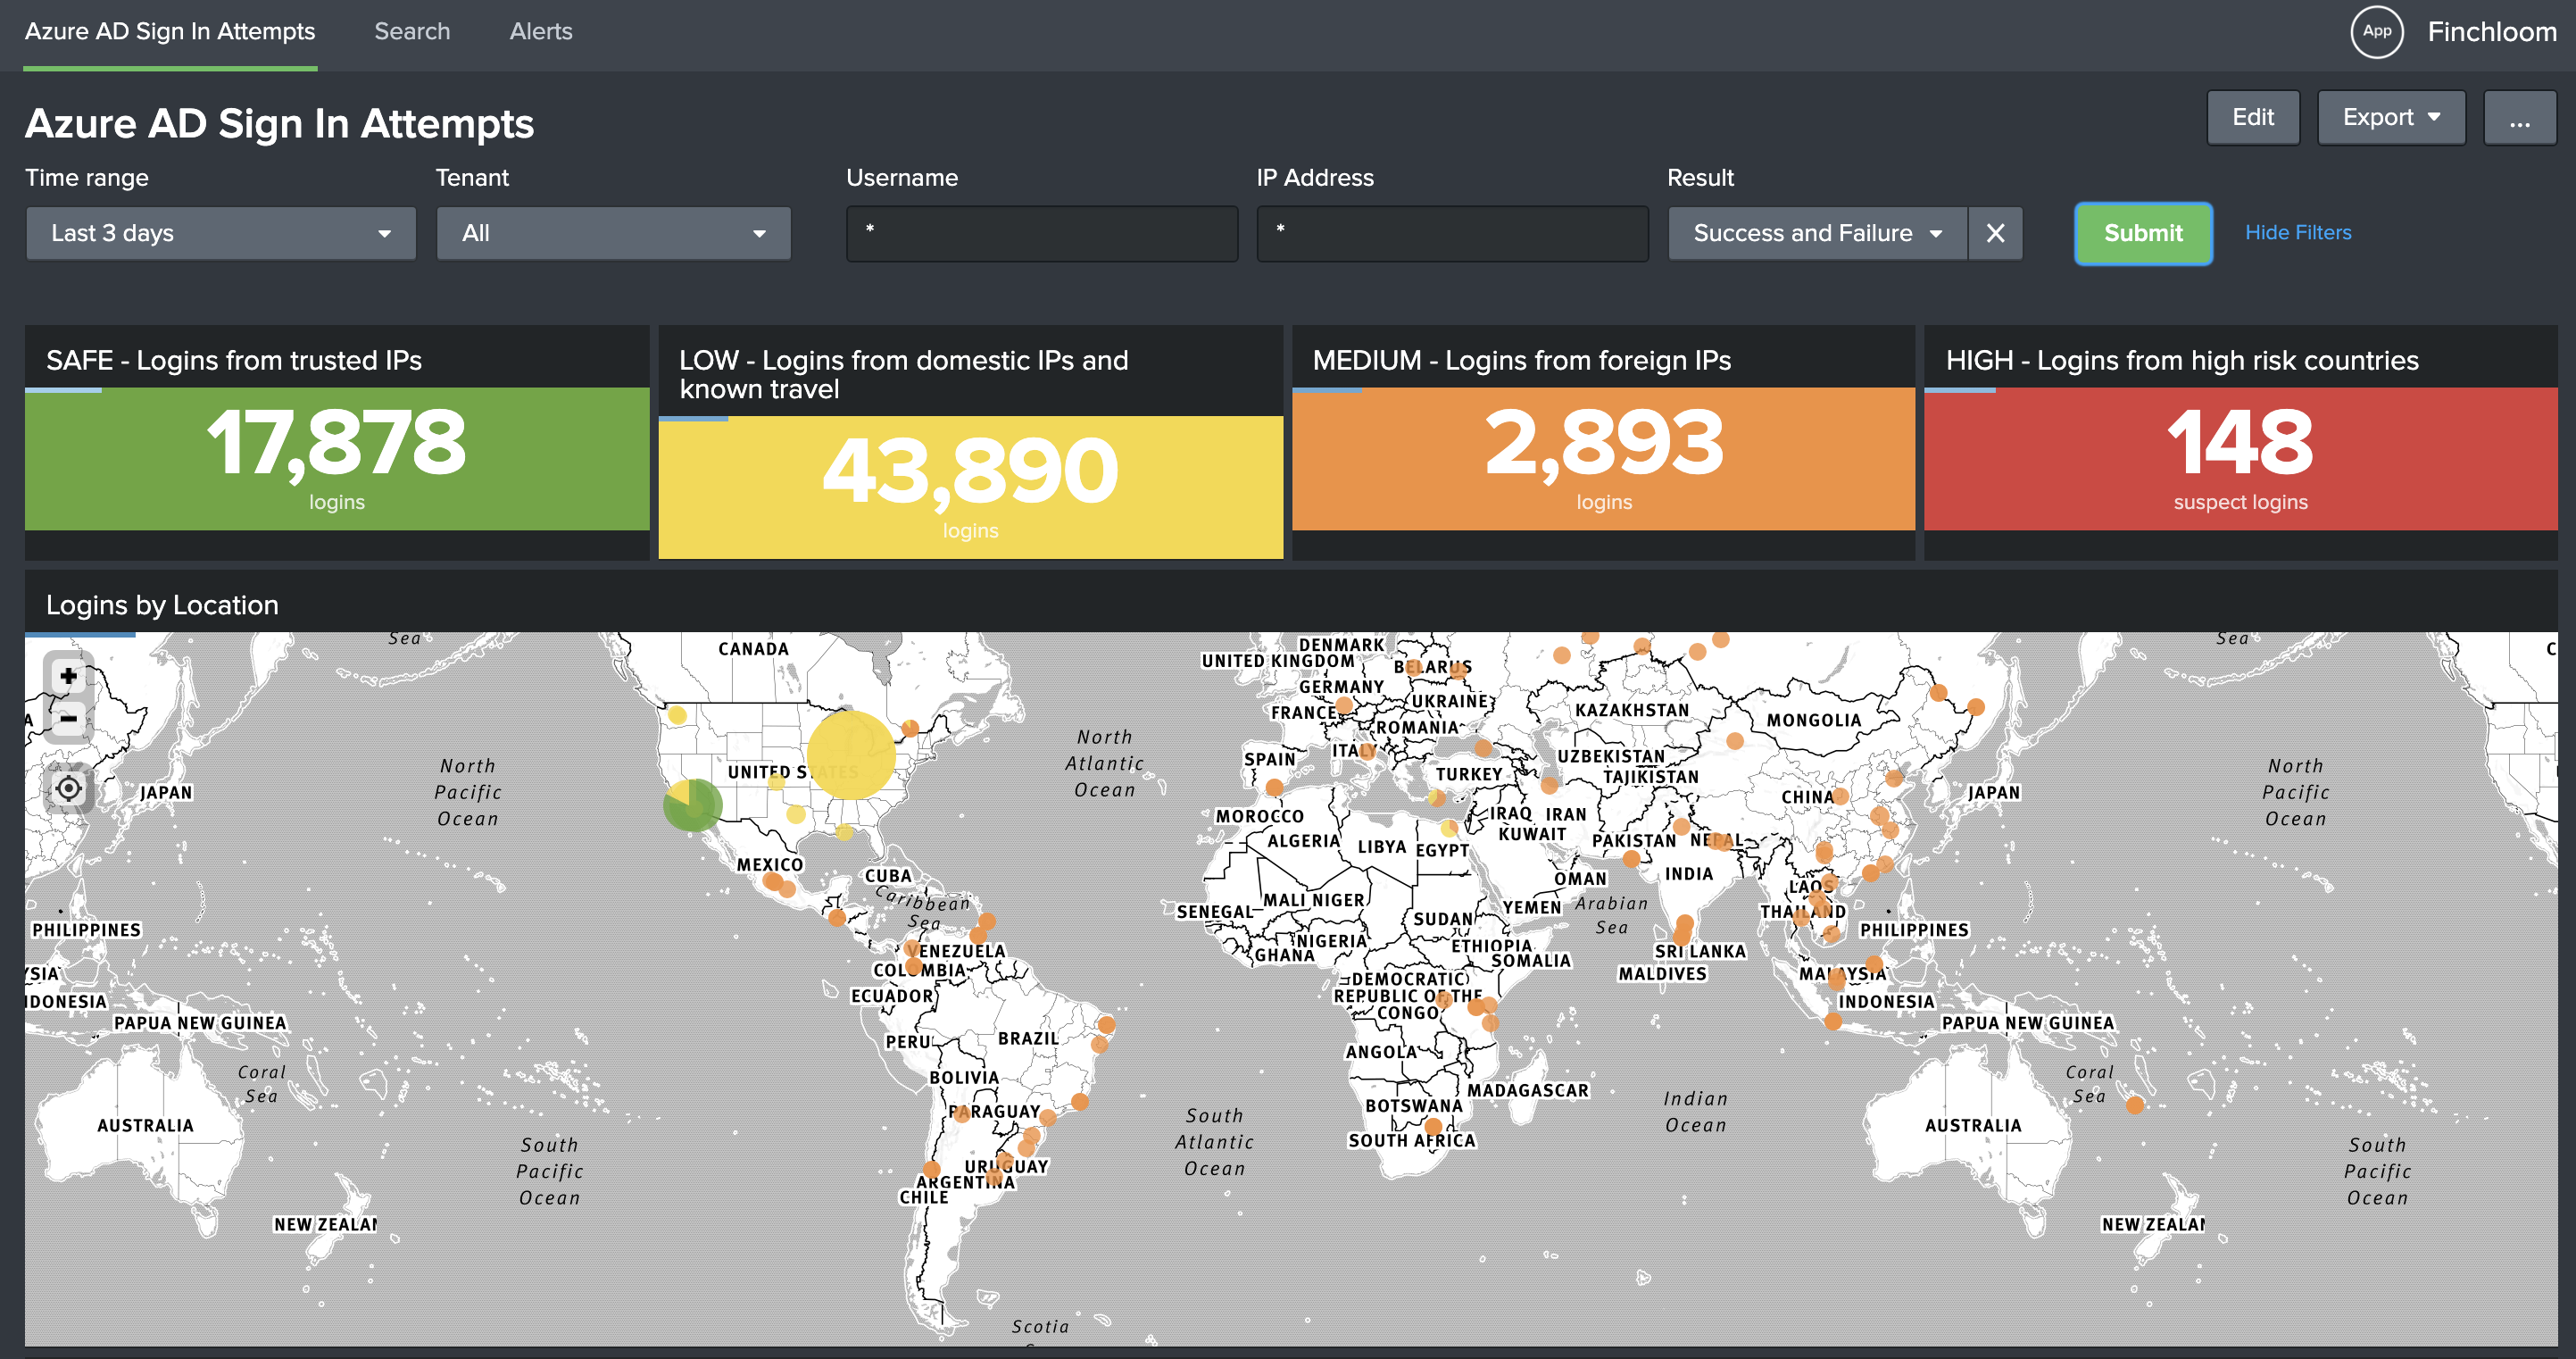Expand the Time range dropdown
Image resolution: width=2576 pixels, height=1359 pixels.
(220, 233)
